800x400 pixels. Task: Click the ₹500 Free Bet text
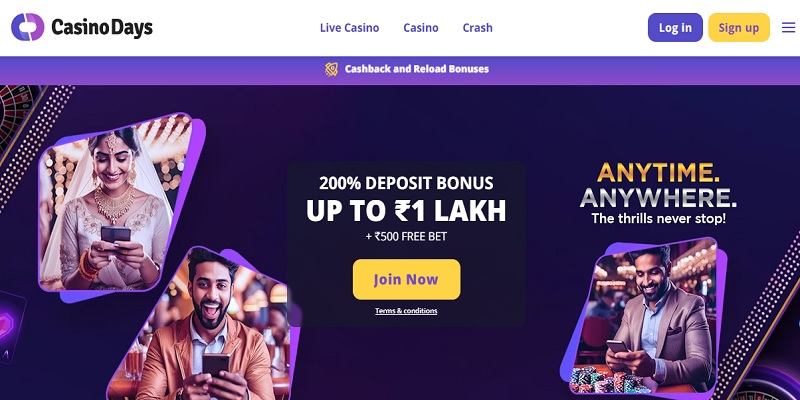point(406,237)
